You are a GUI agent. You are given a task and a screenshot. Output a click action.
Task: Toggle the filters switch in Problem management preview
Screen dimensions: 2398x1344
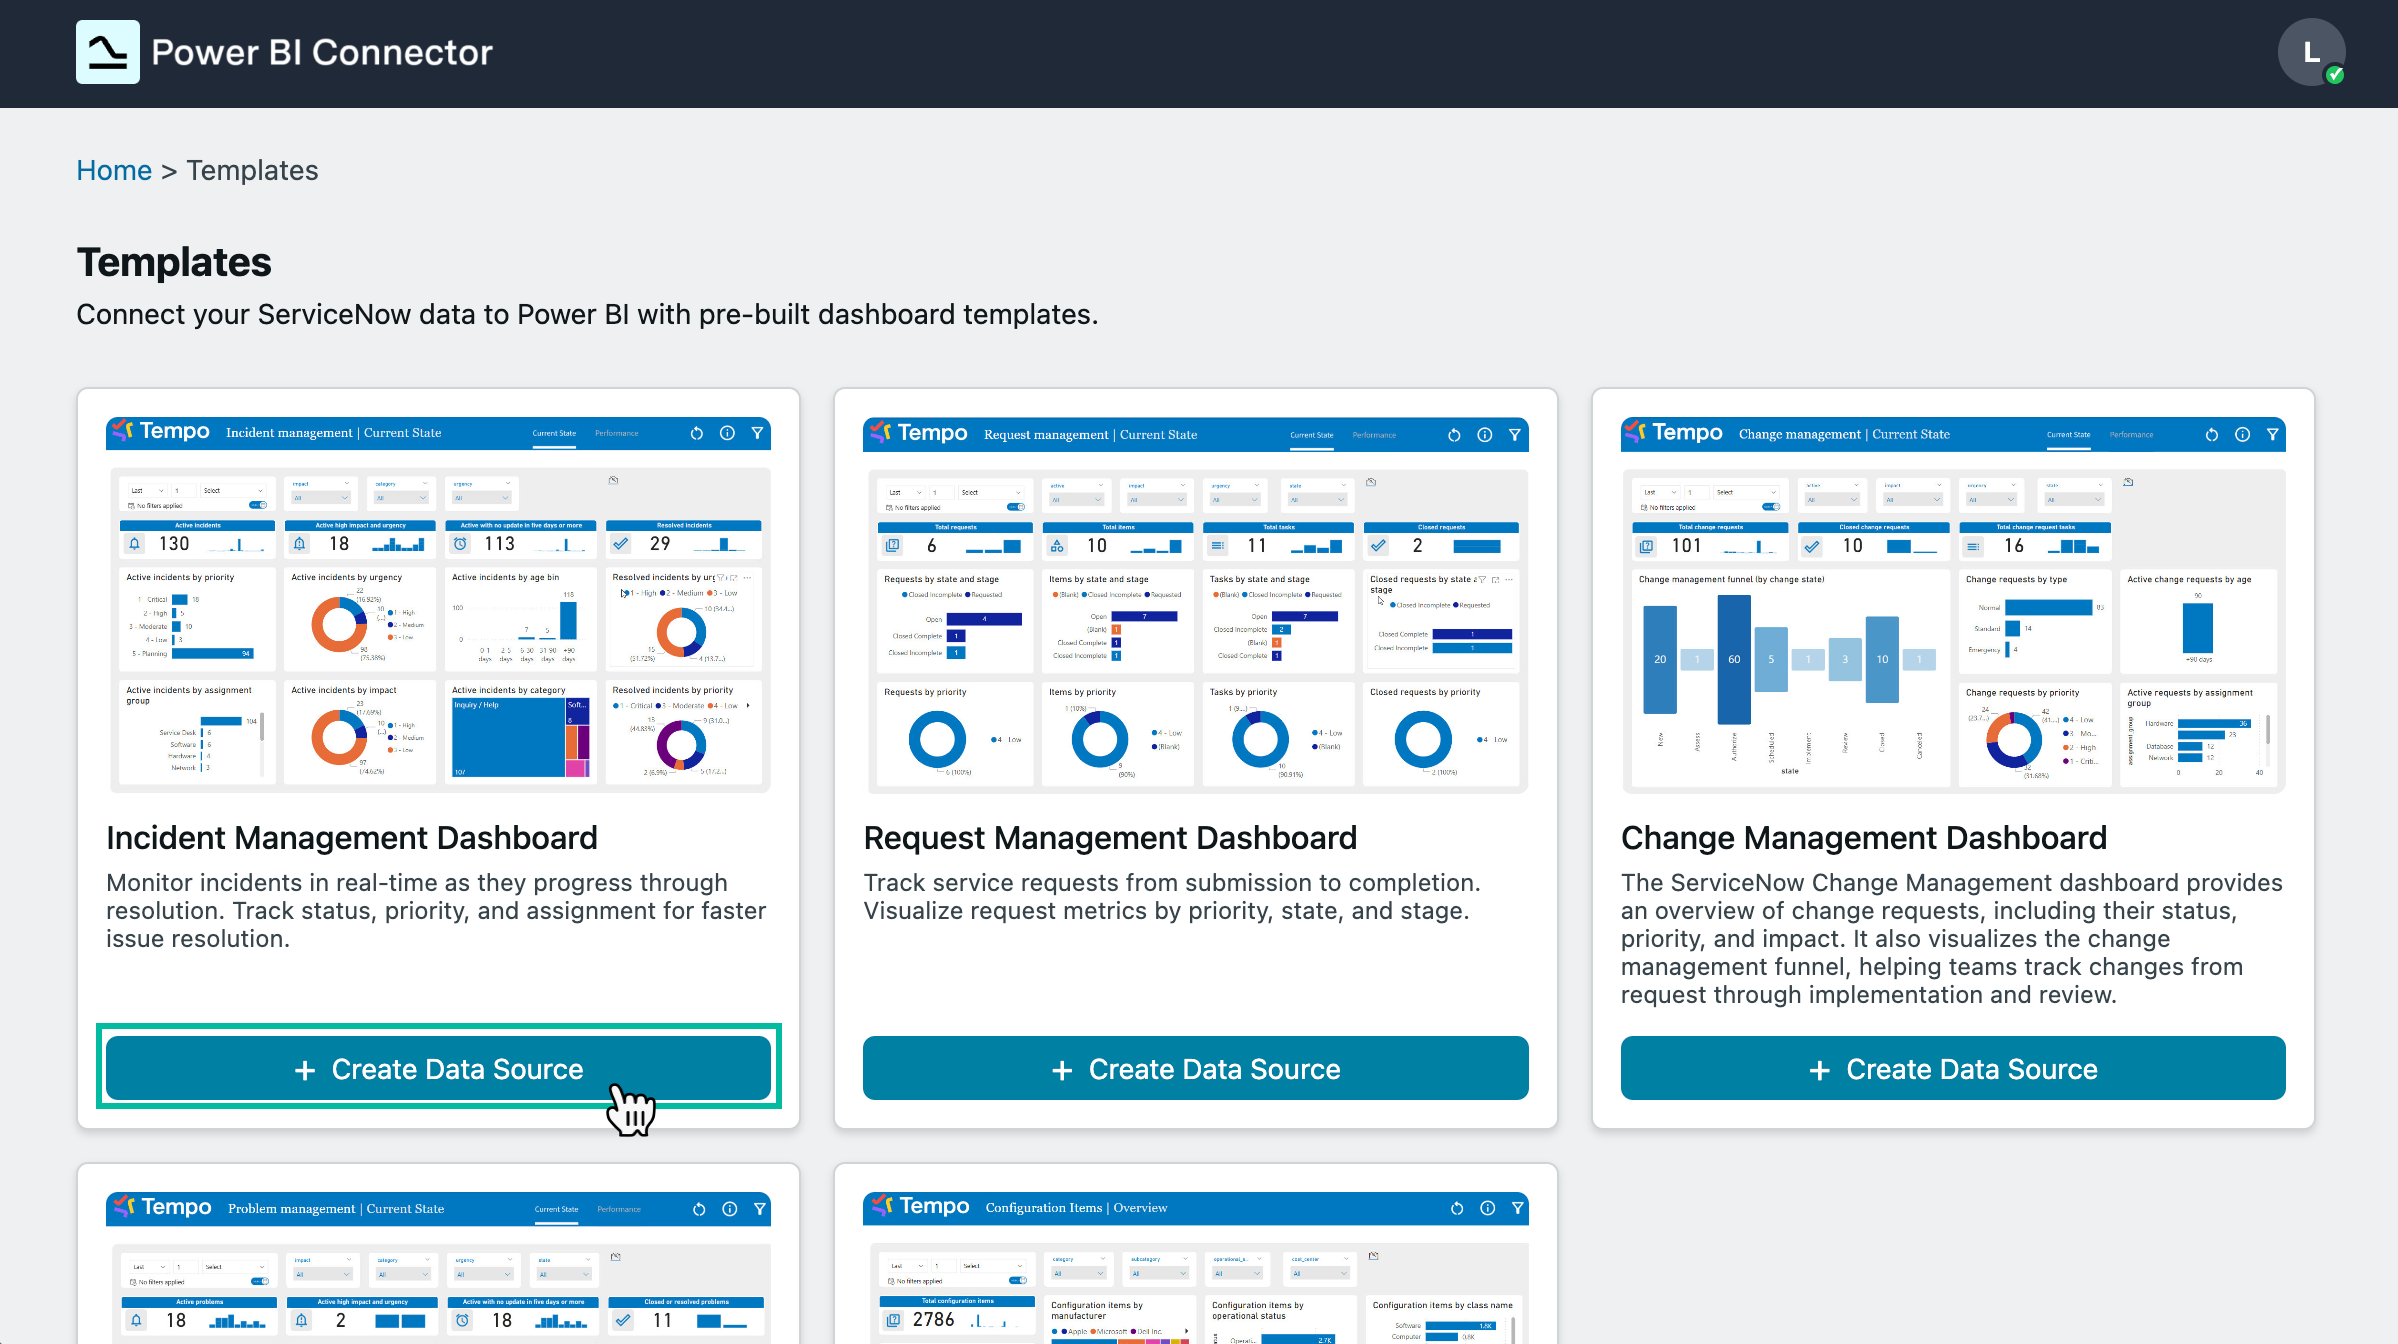tap(260, 1282)
